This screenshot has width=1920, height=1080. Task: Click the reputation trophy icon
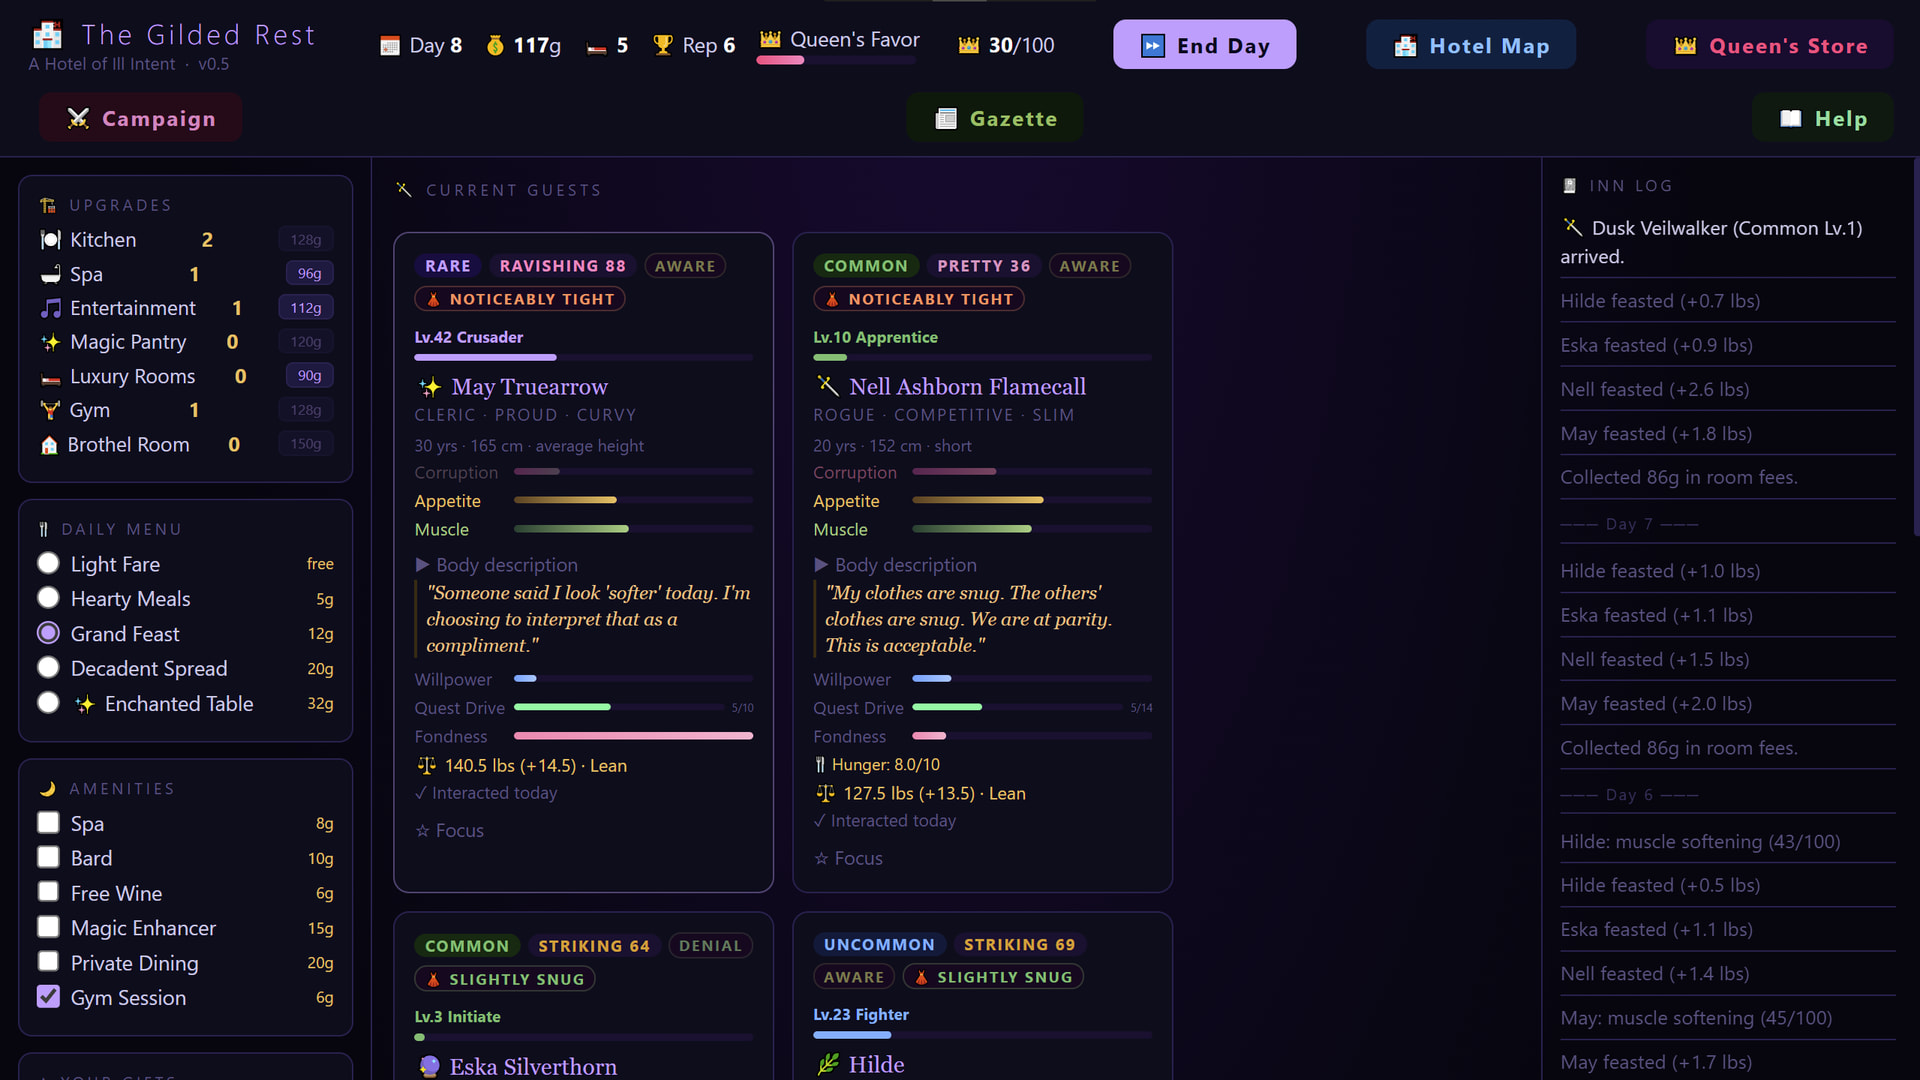pos(662,46)
